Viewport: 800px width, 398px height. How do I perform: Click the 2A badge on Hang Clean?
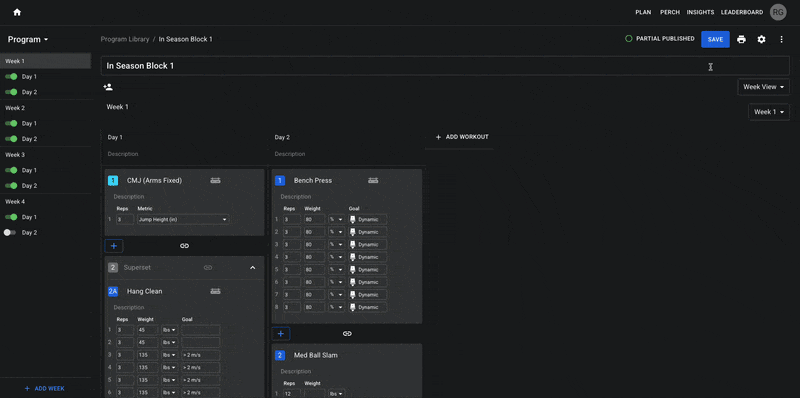(113, 291)
